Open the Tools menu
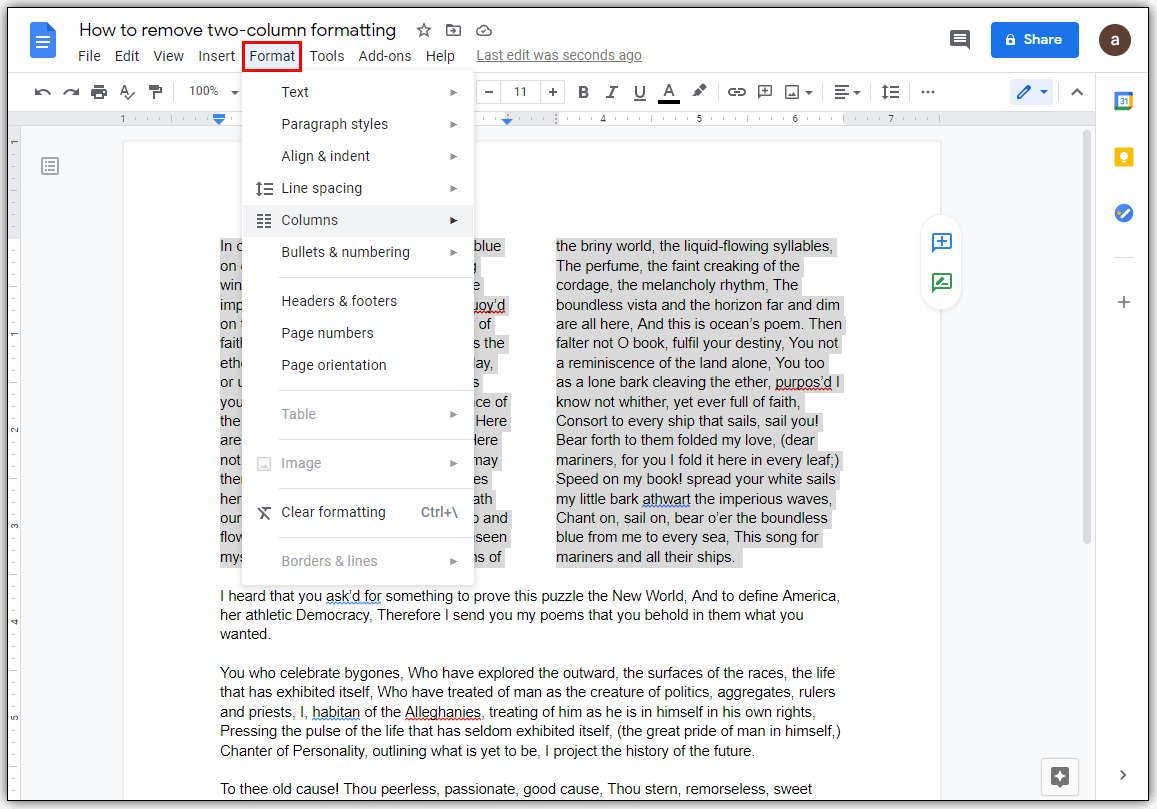Image resolution: width=1157 pixels, height=809 pixels. point(327,56)
